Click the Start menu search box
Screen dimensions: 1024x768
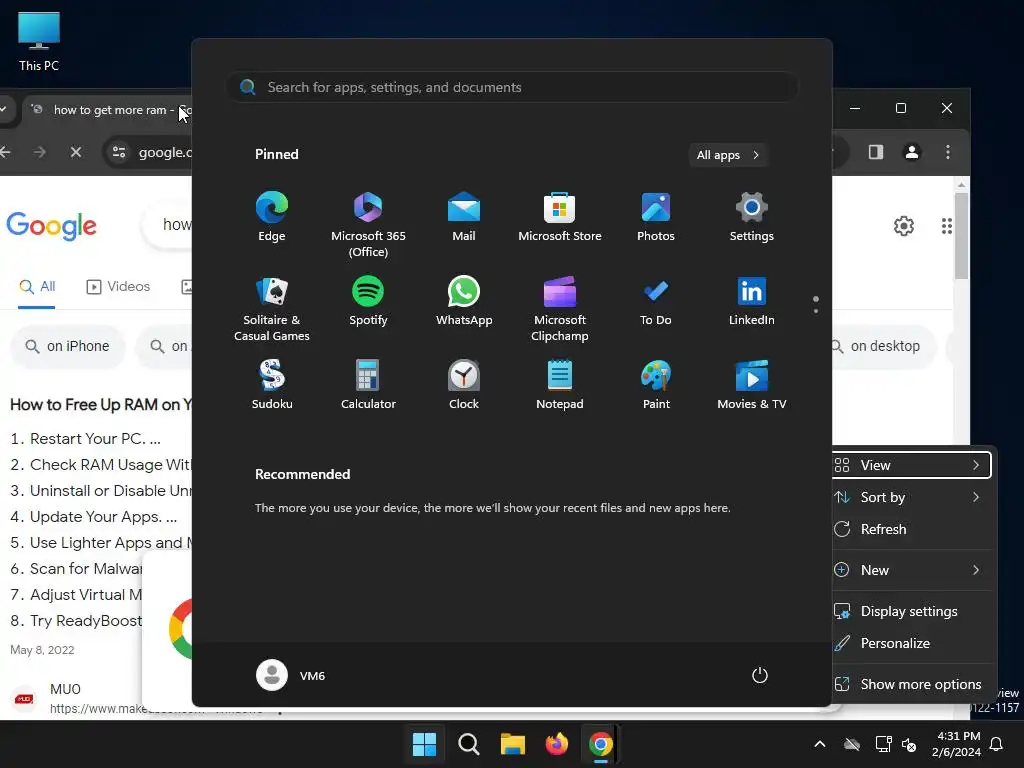(x=512, y=88)
